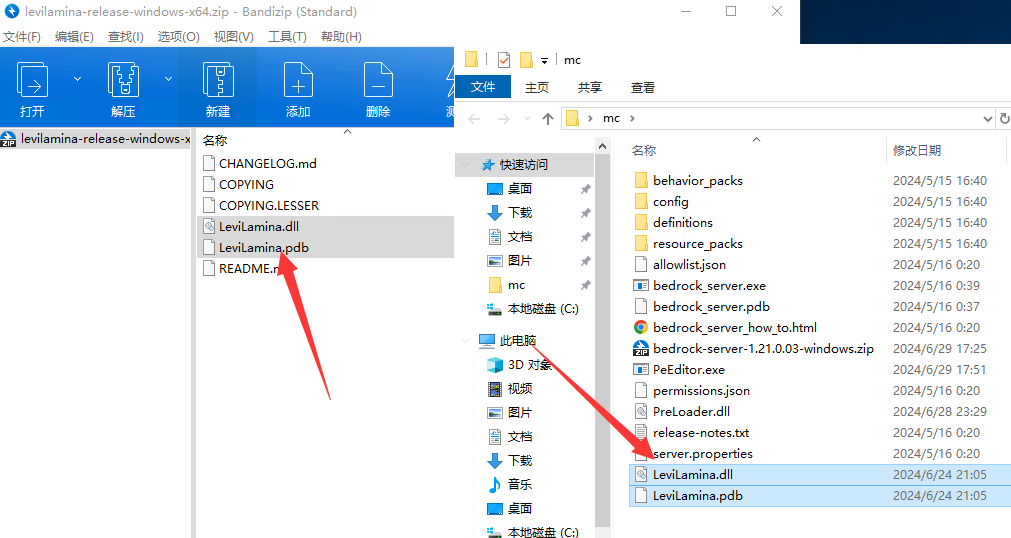Unpin 桌面 using its pin icon

[585, 189]
